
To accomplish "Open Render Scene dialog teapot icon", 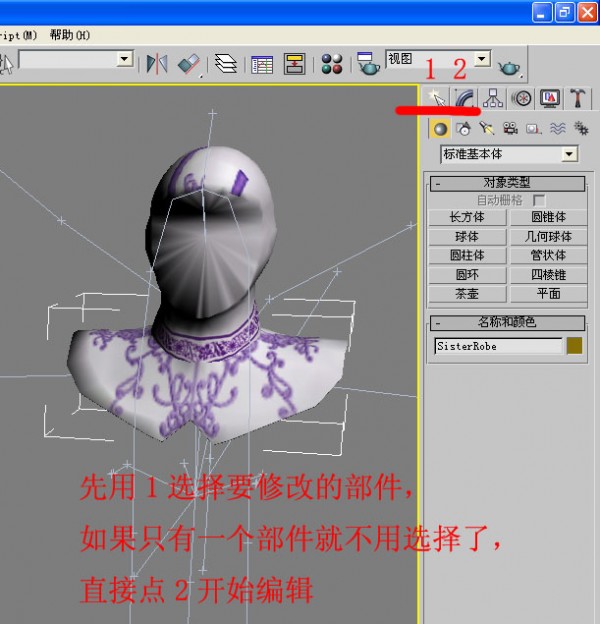I will coord(368,64).
